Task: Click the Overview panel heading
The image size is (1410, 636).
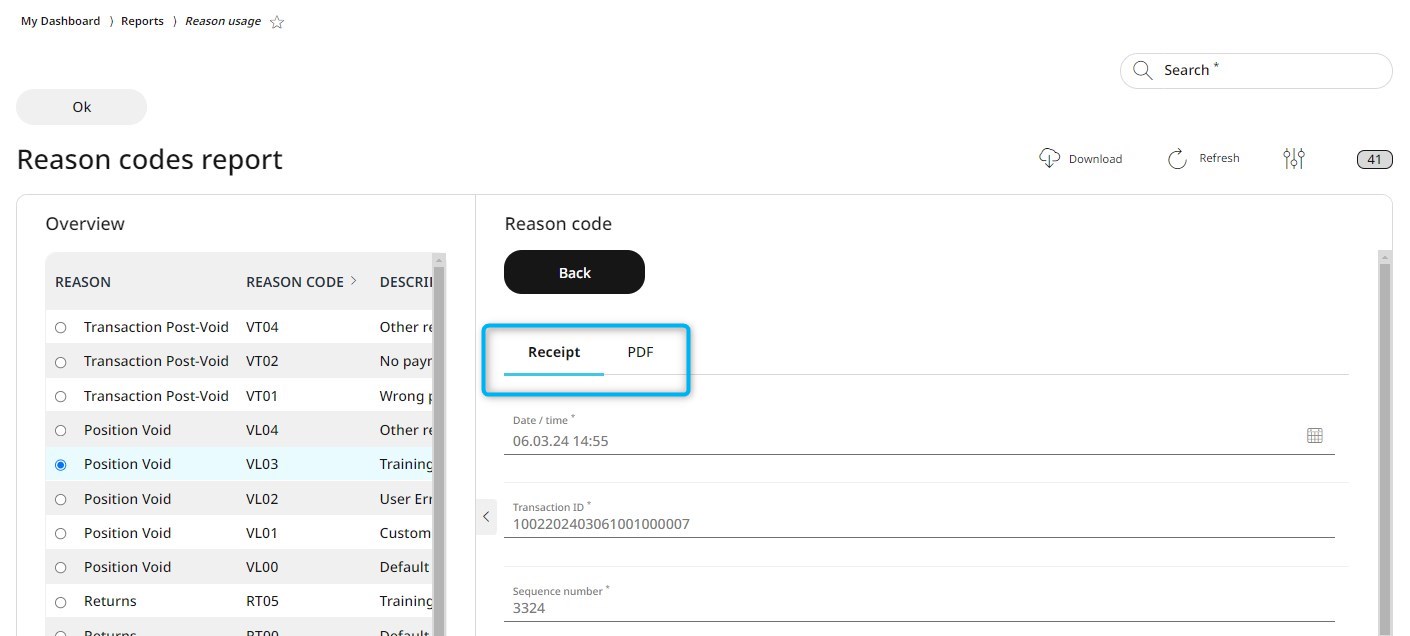Action: coord(85,224)
